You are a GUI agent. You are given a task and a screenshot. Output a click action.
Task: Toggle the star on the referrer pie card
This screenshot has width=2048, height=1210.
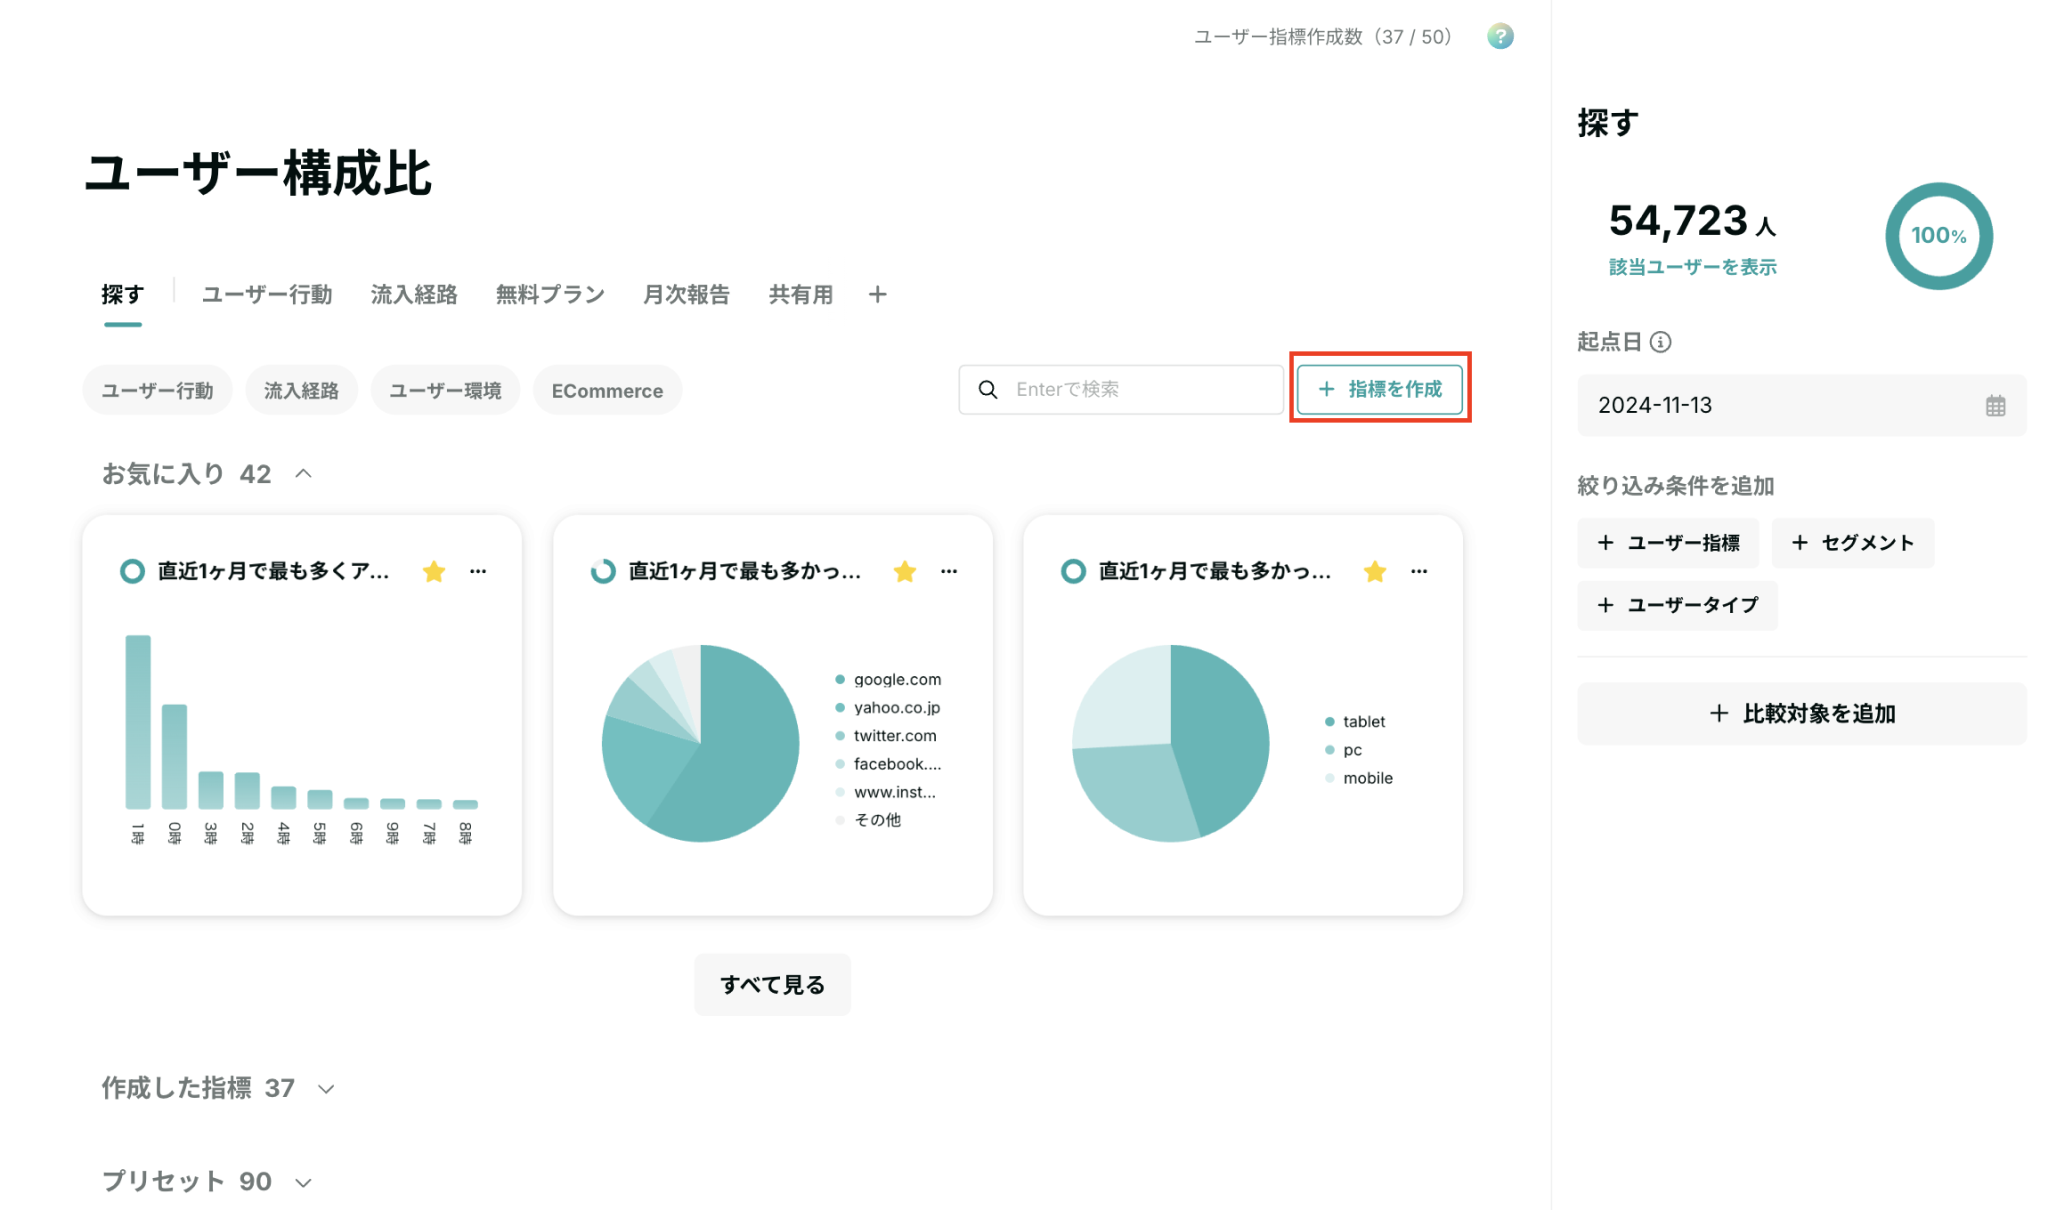point(905,571)
